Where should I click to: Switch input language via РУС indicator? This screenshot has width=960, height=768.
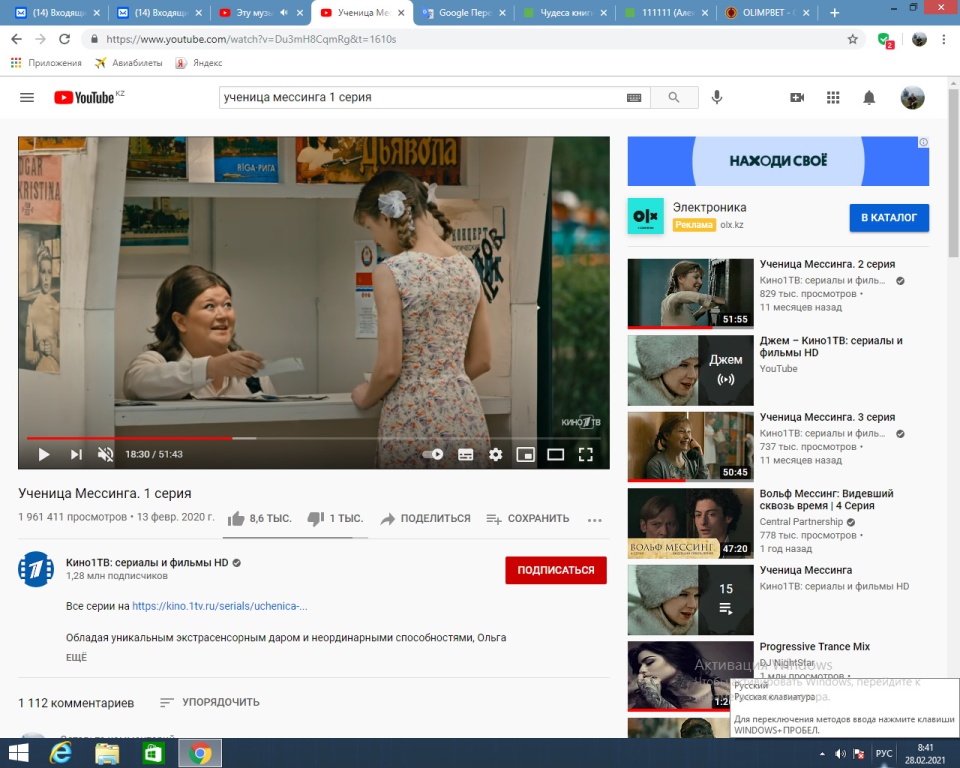tap(883, 753)
